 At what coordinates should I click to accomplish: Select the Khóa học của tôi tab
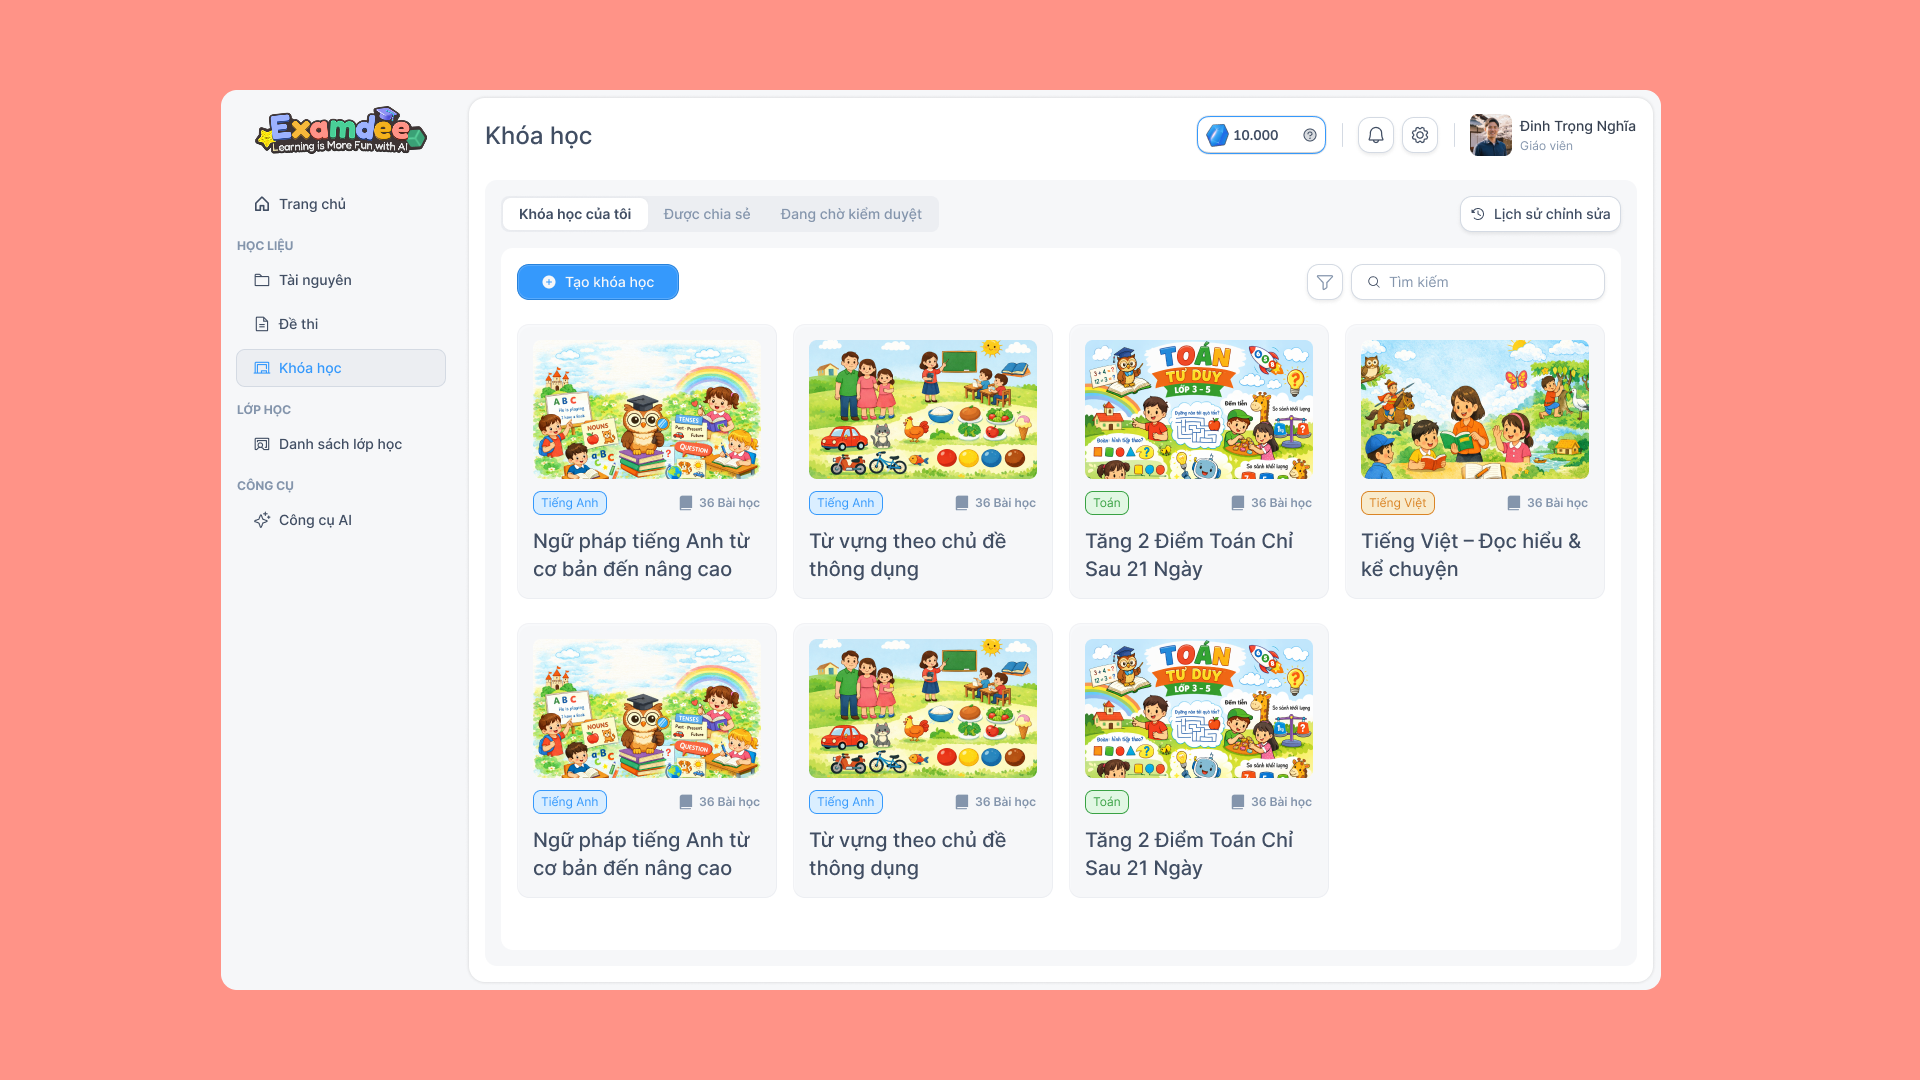coord(575,214)
